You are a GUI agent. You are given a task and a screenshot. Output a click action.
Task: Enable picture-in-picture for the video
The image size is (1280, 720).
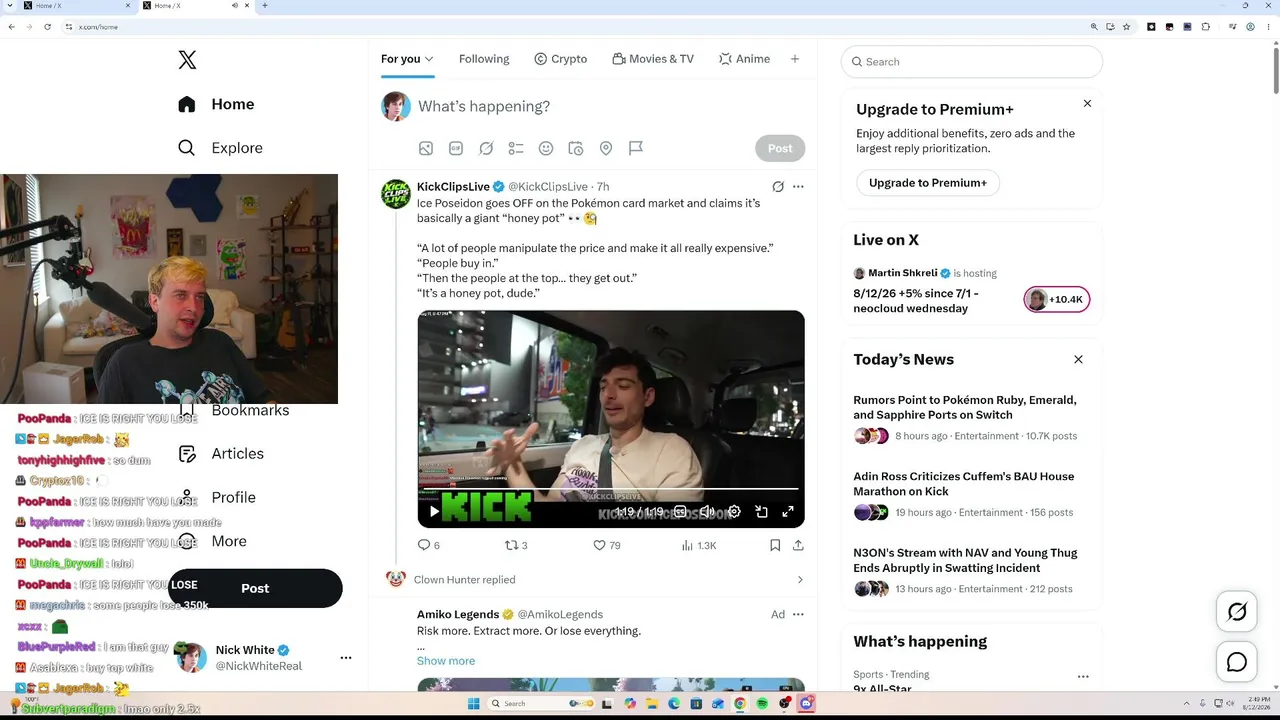pos(761,512)
